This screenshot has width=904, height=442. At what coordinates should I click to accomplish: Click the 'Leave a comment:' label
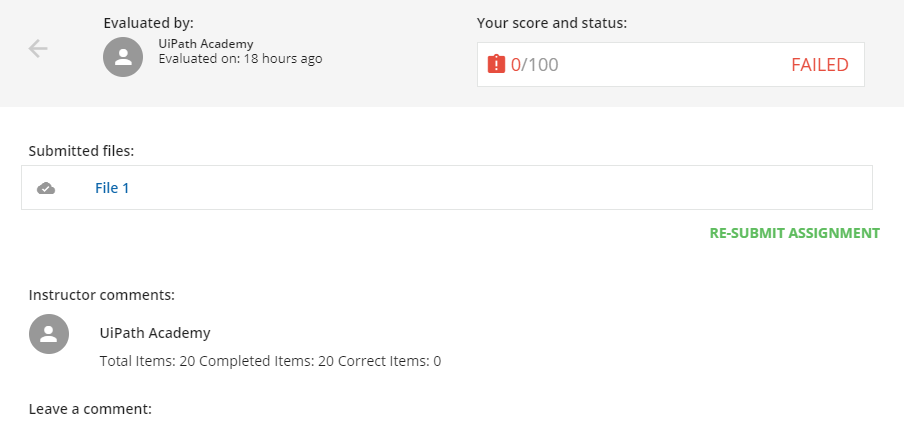90,409
